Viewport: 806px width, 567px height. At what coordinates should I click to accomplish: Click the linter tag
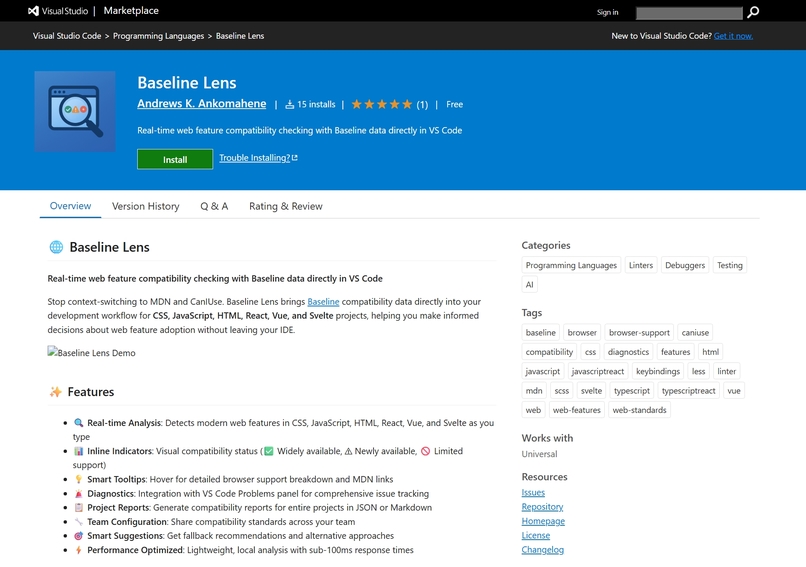pyautogui.click(x=726, y=371)
